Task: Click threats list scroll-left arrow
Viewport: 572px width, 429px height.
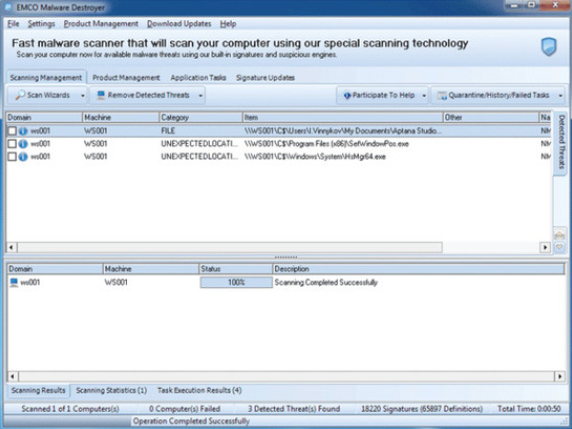Action: 11,247
